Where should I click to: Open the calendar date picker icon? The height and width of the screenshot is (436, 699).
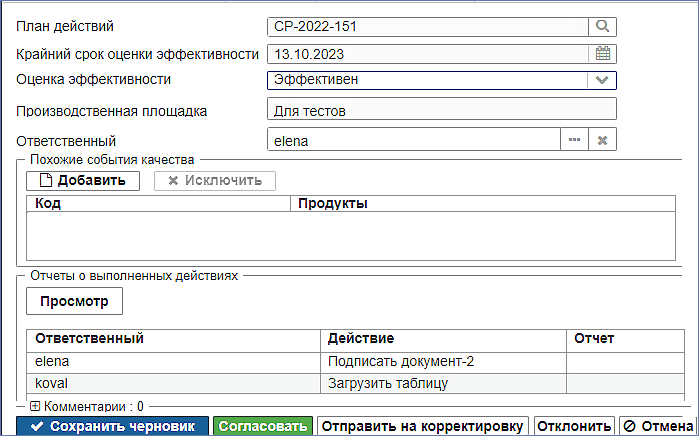click(x=602, y=54)
